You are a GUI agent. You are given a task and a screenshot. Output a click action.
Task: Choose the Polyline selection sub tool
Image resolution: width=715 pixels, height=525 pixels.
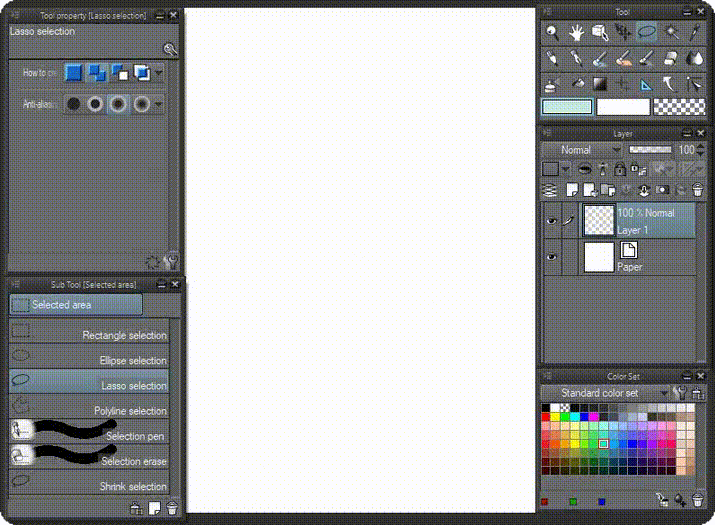click(89, 406)
